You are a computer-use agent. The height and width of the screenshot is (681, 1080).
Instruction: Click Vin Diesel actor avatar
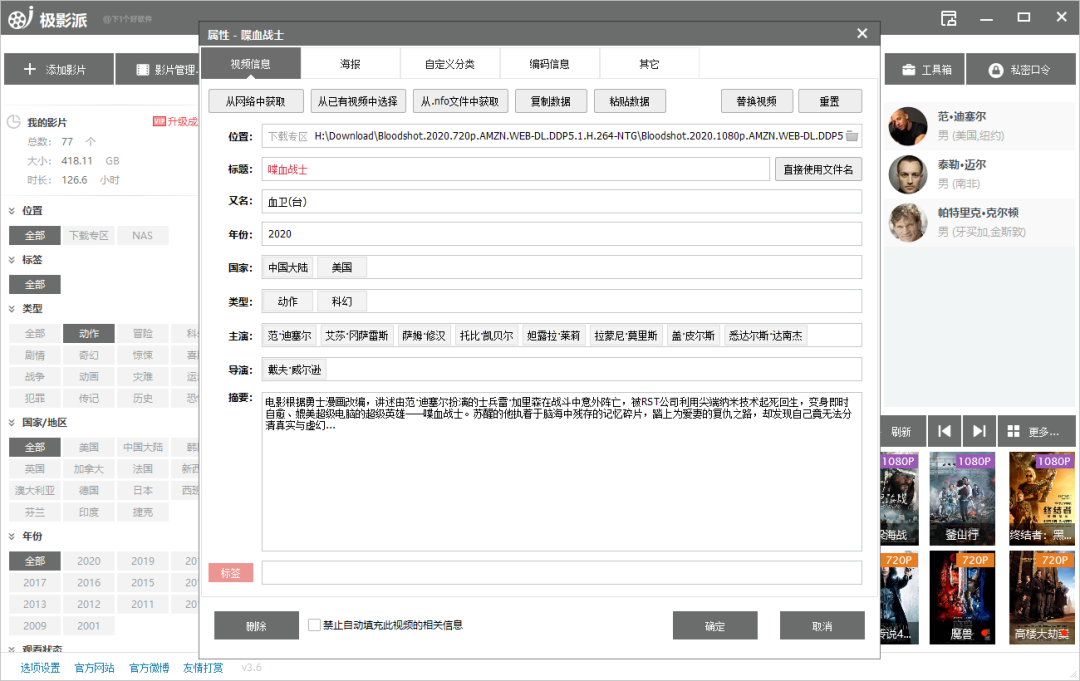pyautogui.click(x=907, y=125)
